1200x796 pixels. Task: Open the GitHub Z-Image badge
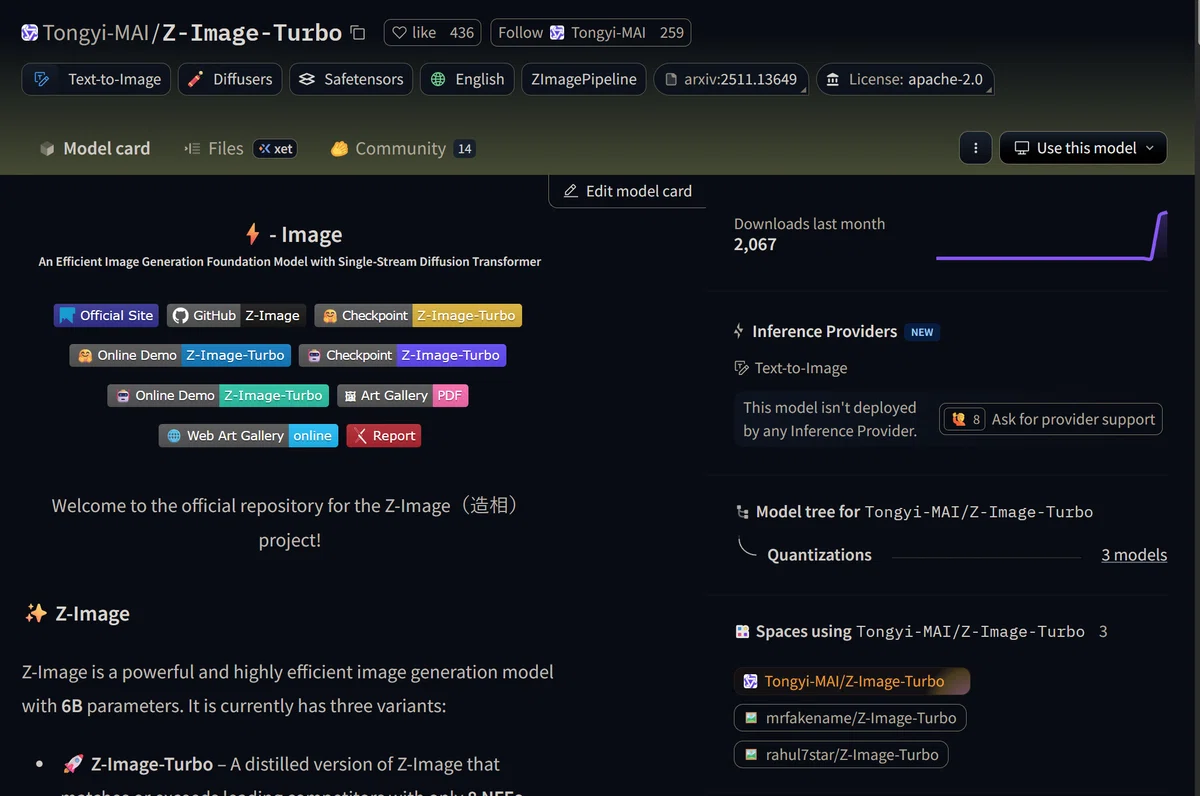[x=236, y=315]
